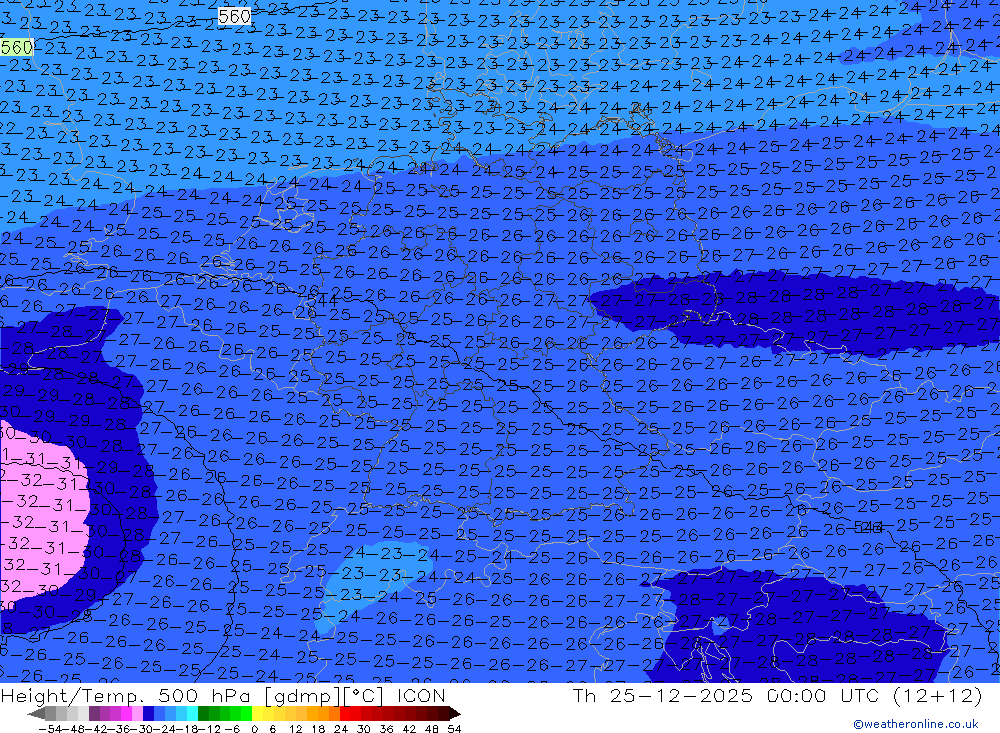Click the "[°C]" unit label
The height and width of the screenshot is (733, 1000).
[362, 696]
